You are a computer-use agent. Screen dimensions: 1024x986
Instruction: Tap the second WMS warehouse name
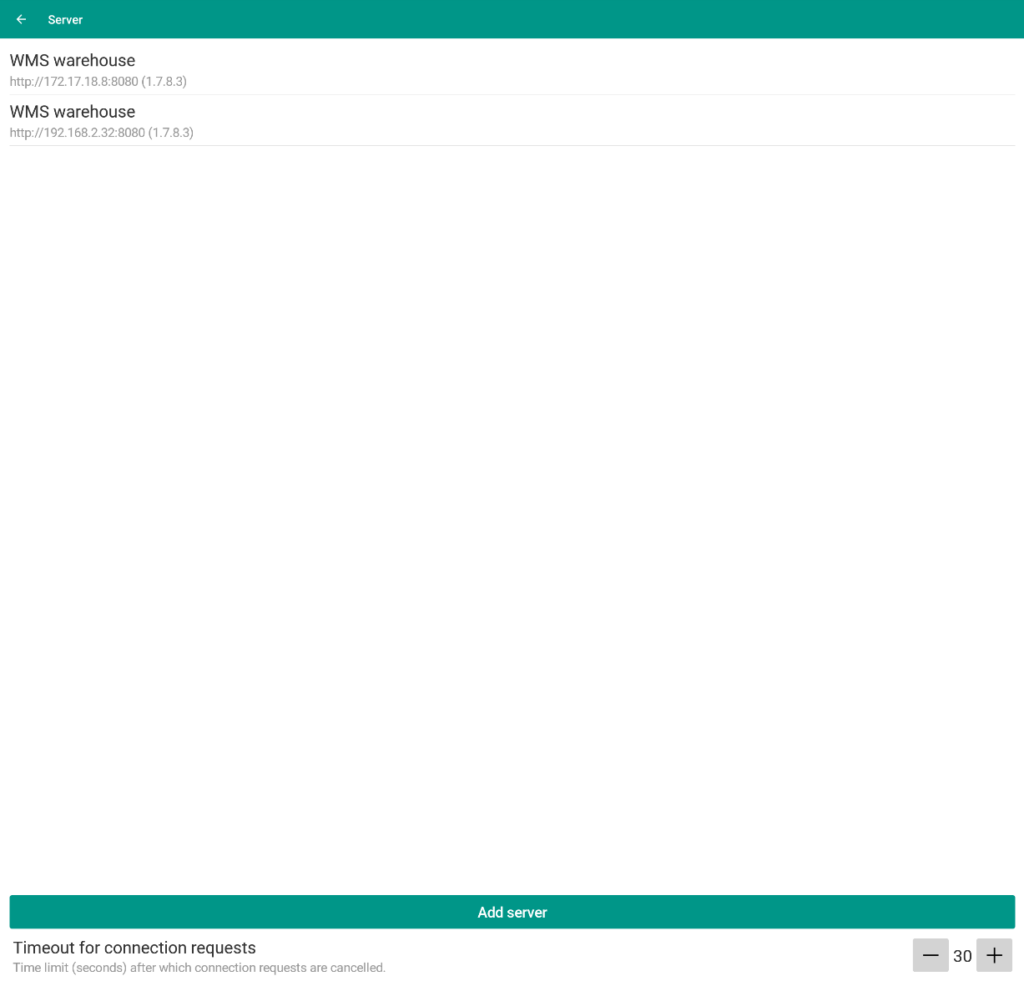click(x=72, y=111)
